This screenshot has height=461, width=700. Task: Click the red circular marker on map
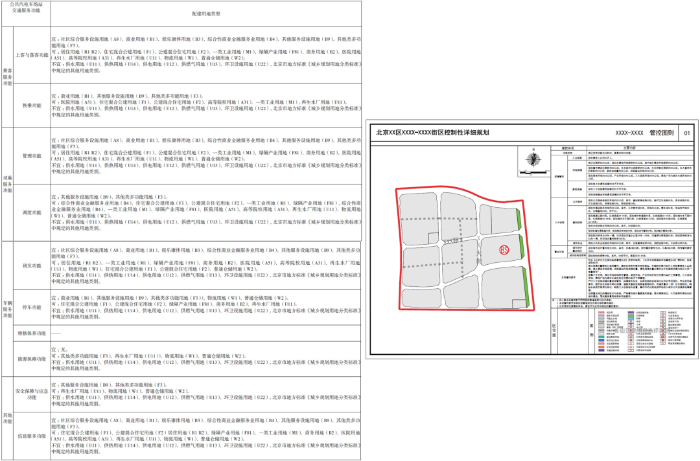tap(505, 250)
